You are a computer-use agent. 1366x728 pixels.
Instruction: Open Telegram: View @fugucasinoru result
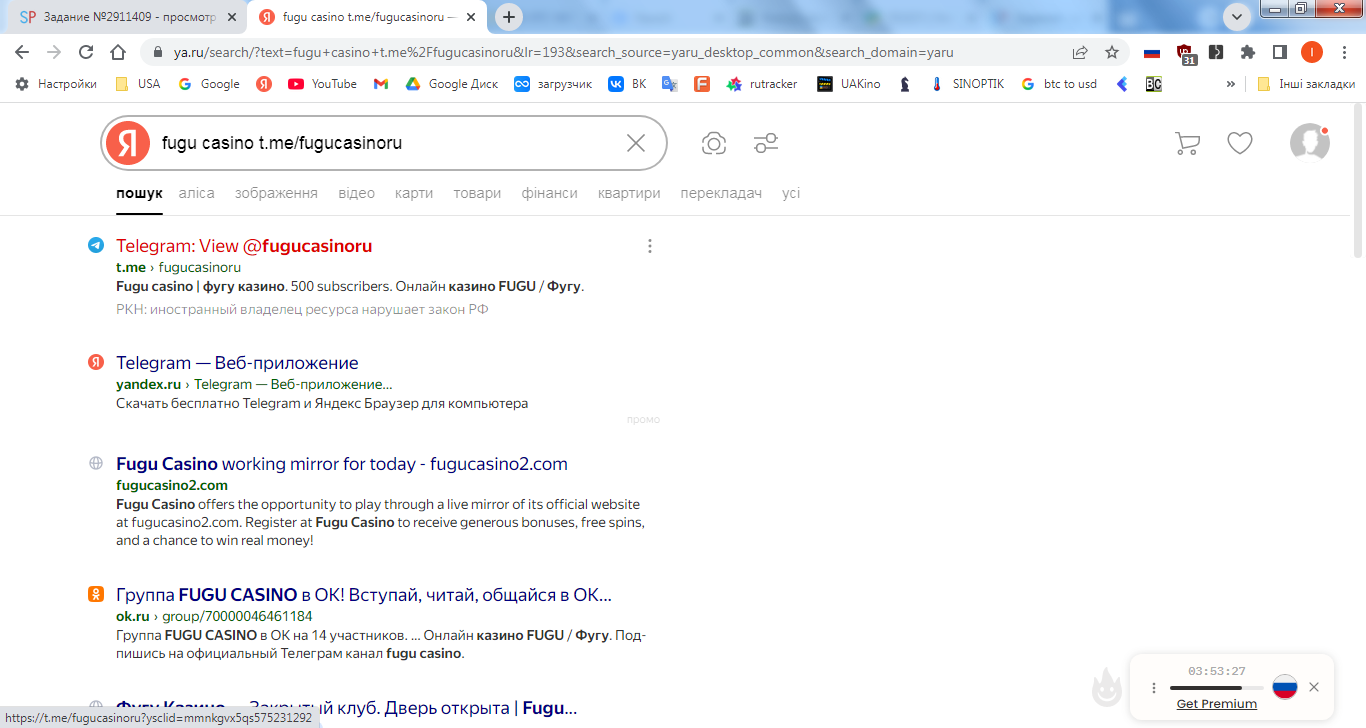pos(244,246)
